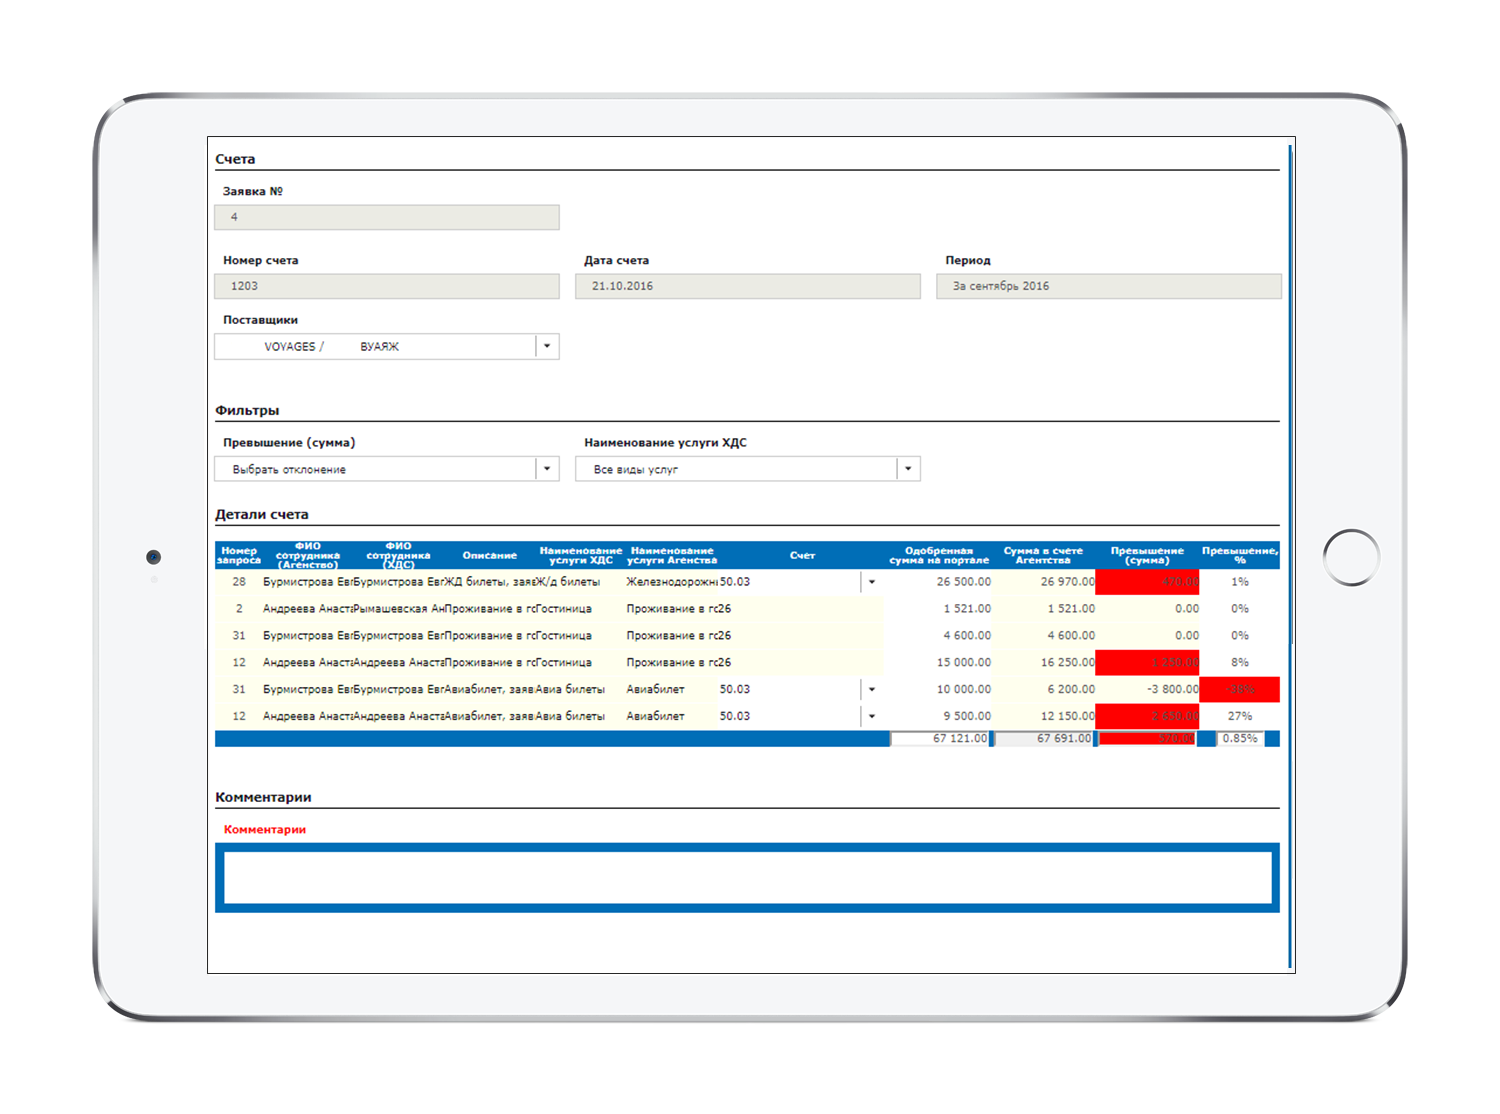Open the Наименование услуги ХДС filter dropdown
This screenshot has height=1114, width=1500.
[908, 469]
